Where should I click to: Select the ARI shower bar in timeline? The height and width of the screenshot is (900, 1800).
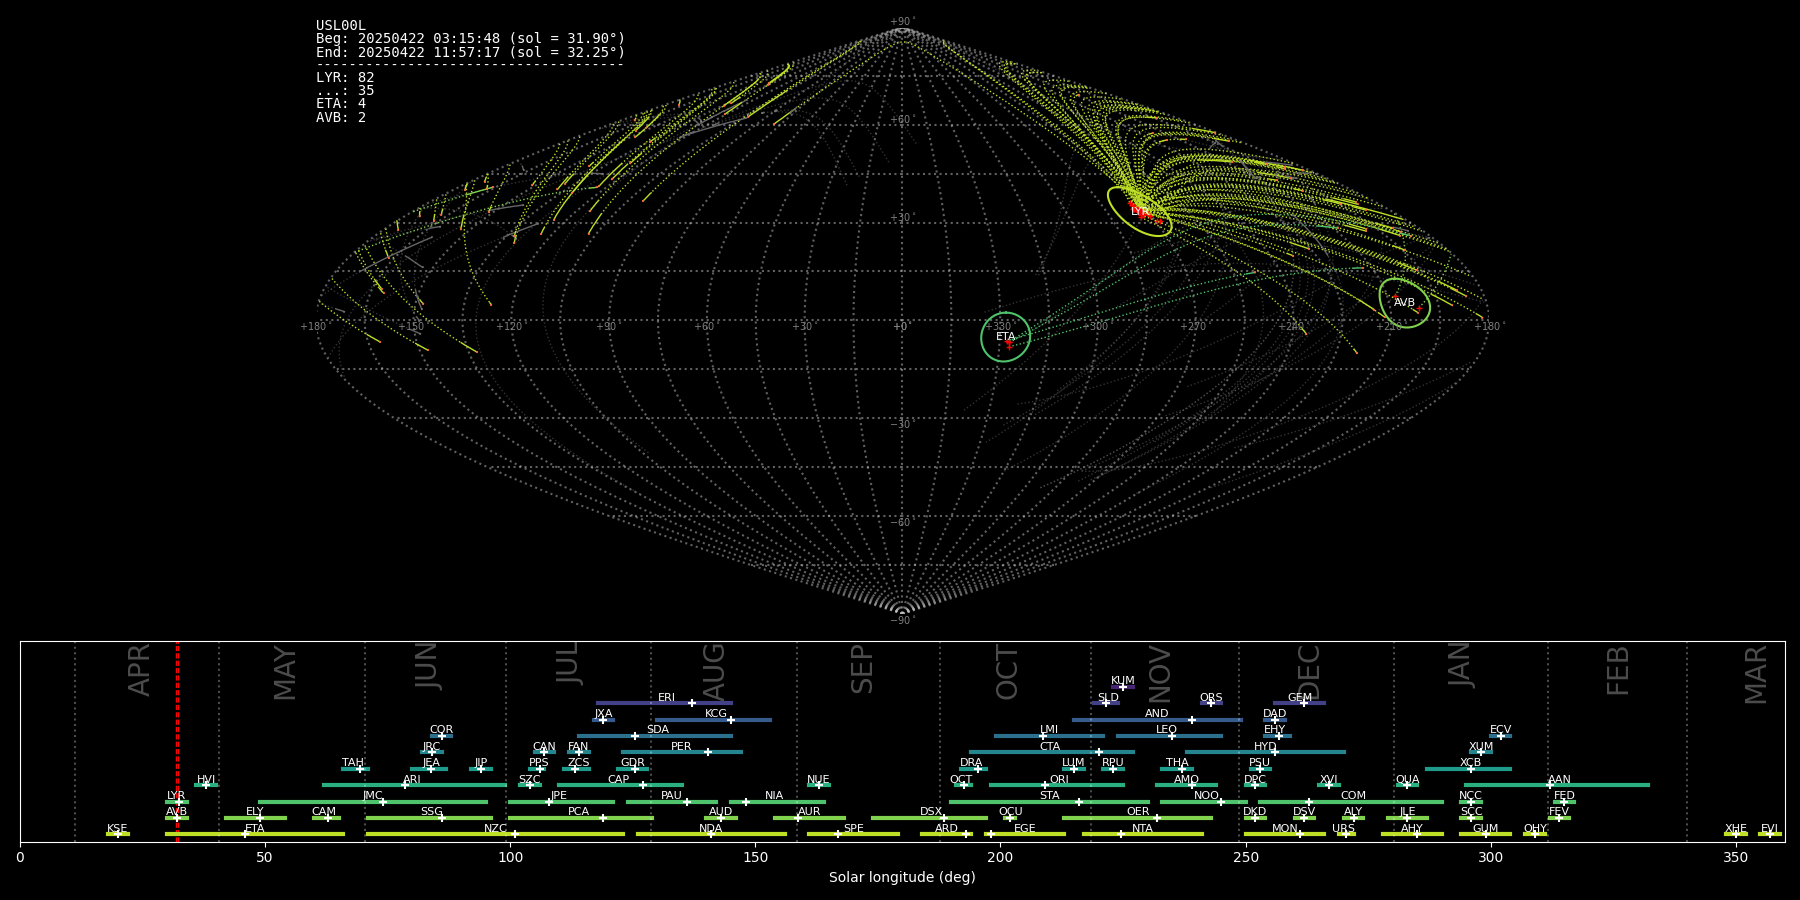click(x=414, y=785)
